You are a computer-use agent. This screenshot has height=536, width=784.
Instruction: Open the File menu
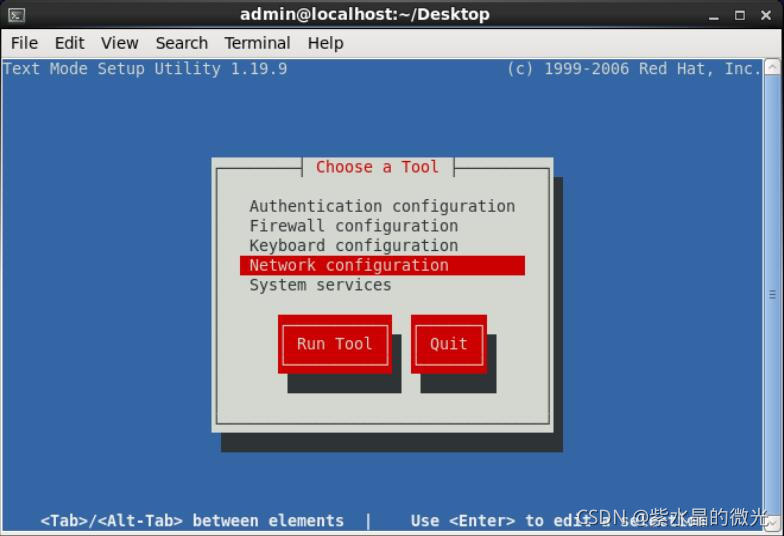(x=24, y=44)
